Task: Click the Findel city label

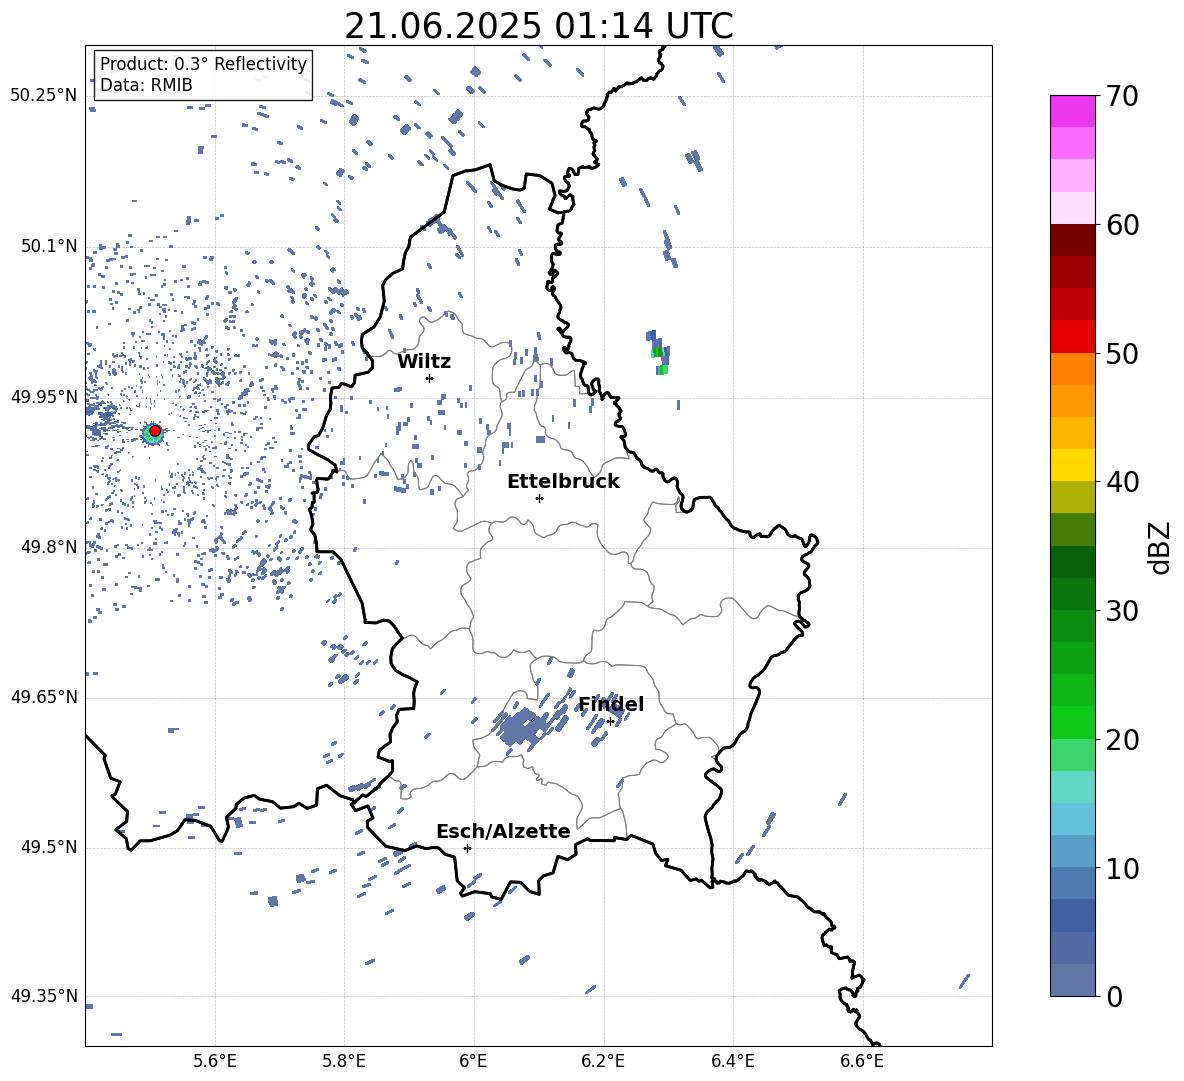Action: pos(611,704)
